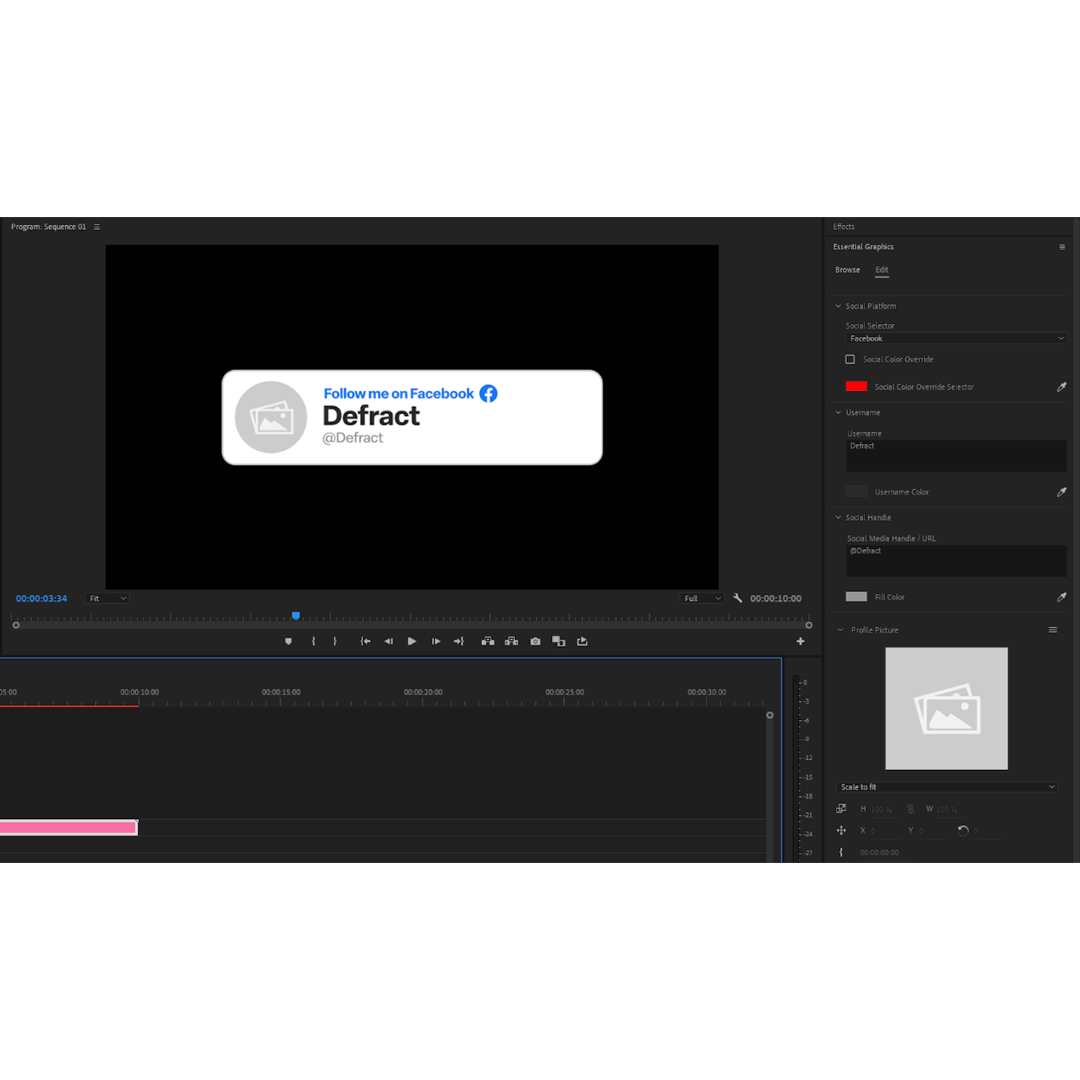Switch to the Browse tab
1080x1080 pixels.
click(x=847, y=270)
